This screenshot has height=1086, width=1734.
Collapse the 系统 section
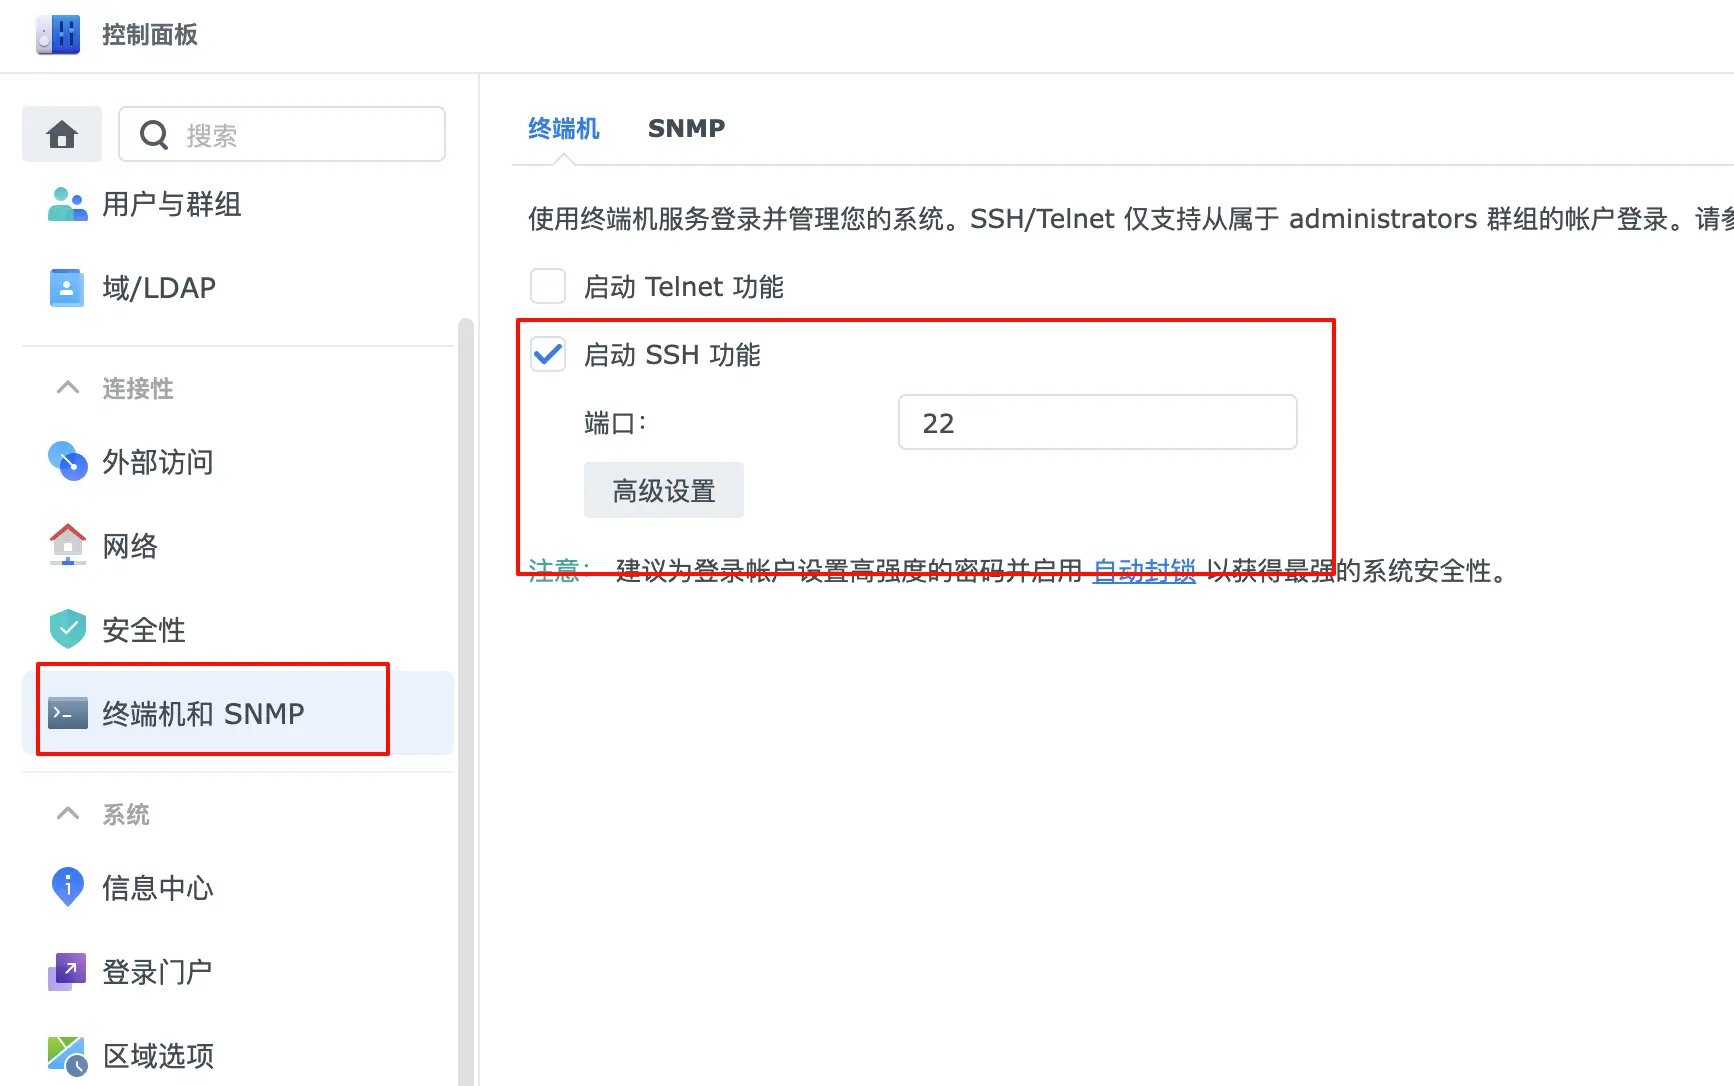pyautogui.click(x=67, y=813)
